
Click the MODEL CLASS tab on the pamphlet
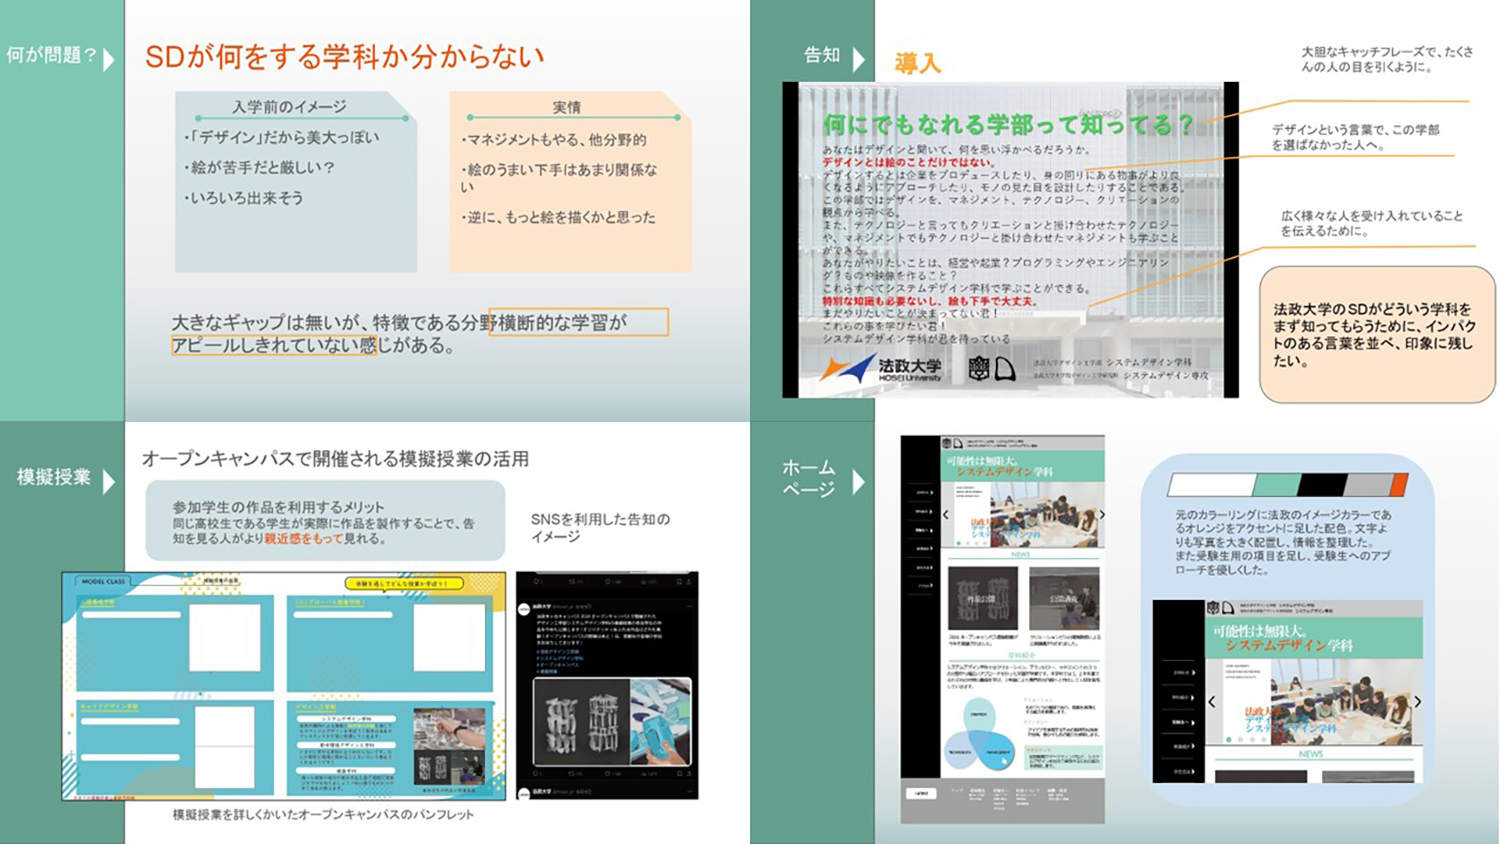[103, 581]
